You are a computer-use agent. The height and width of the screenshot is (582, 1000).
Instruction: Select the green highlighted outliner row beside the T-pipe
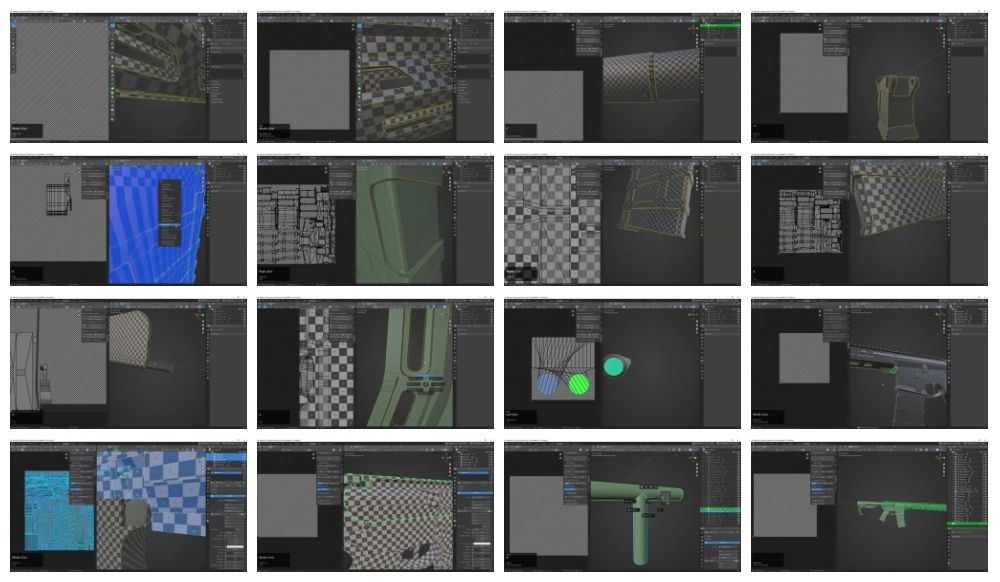(718, 510)
